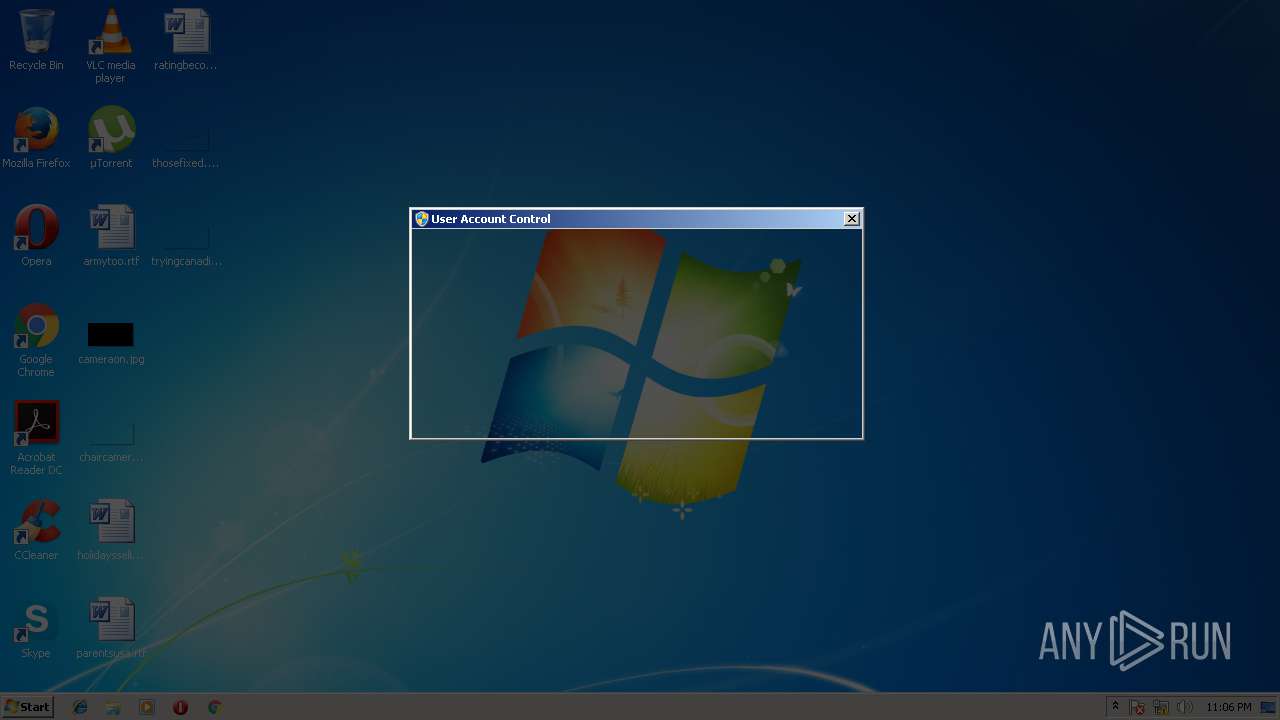Select the chaircamer... desktop file
The height and width of the screenshot is (720, 1280).
point(111,440)
